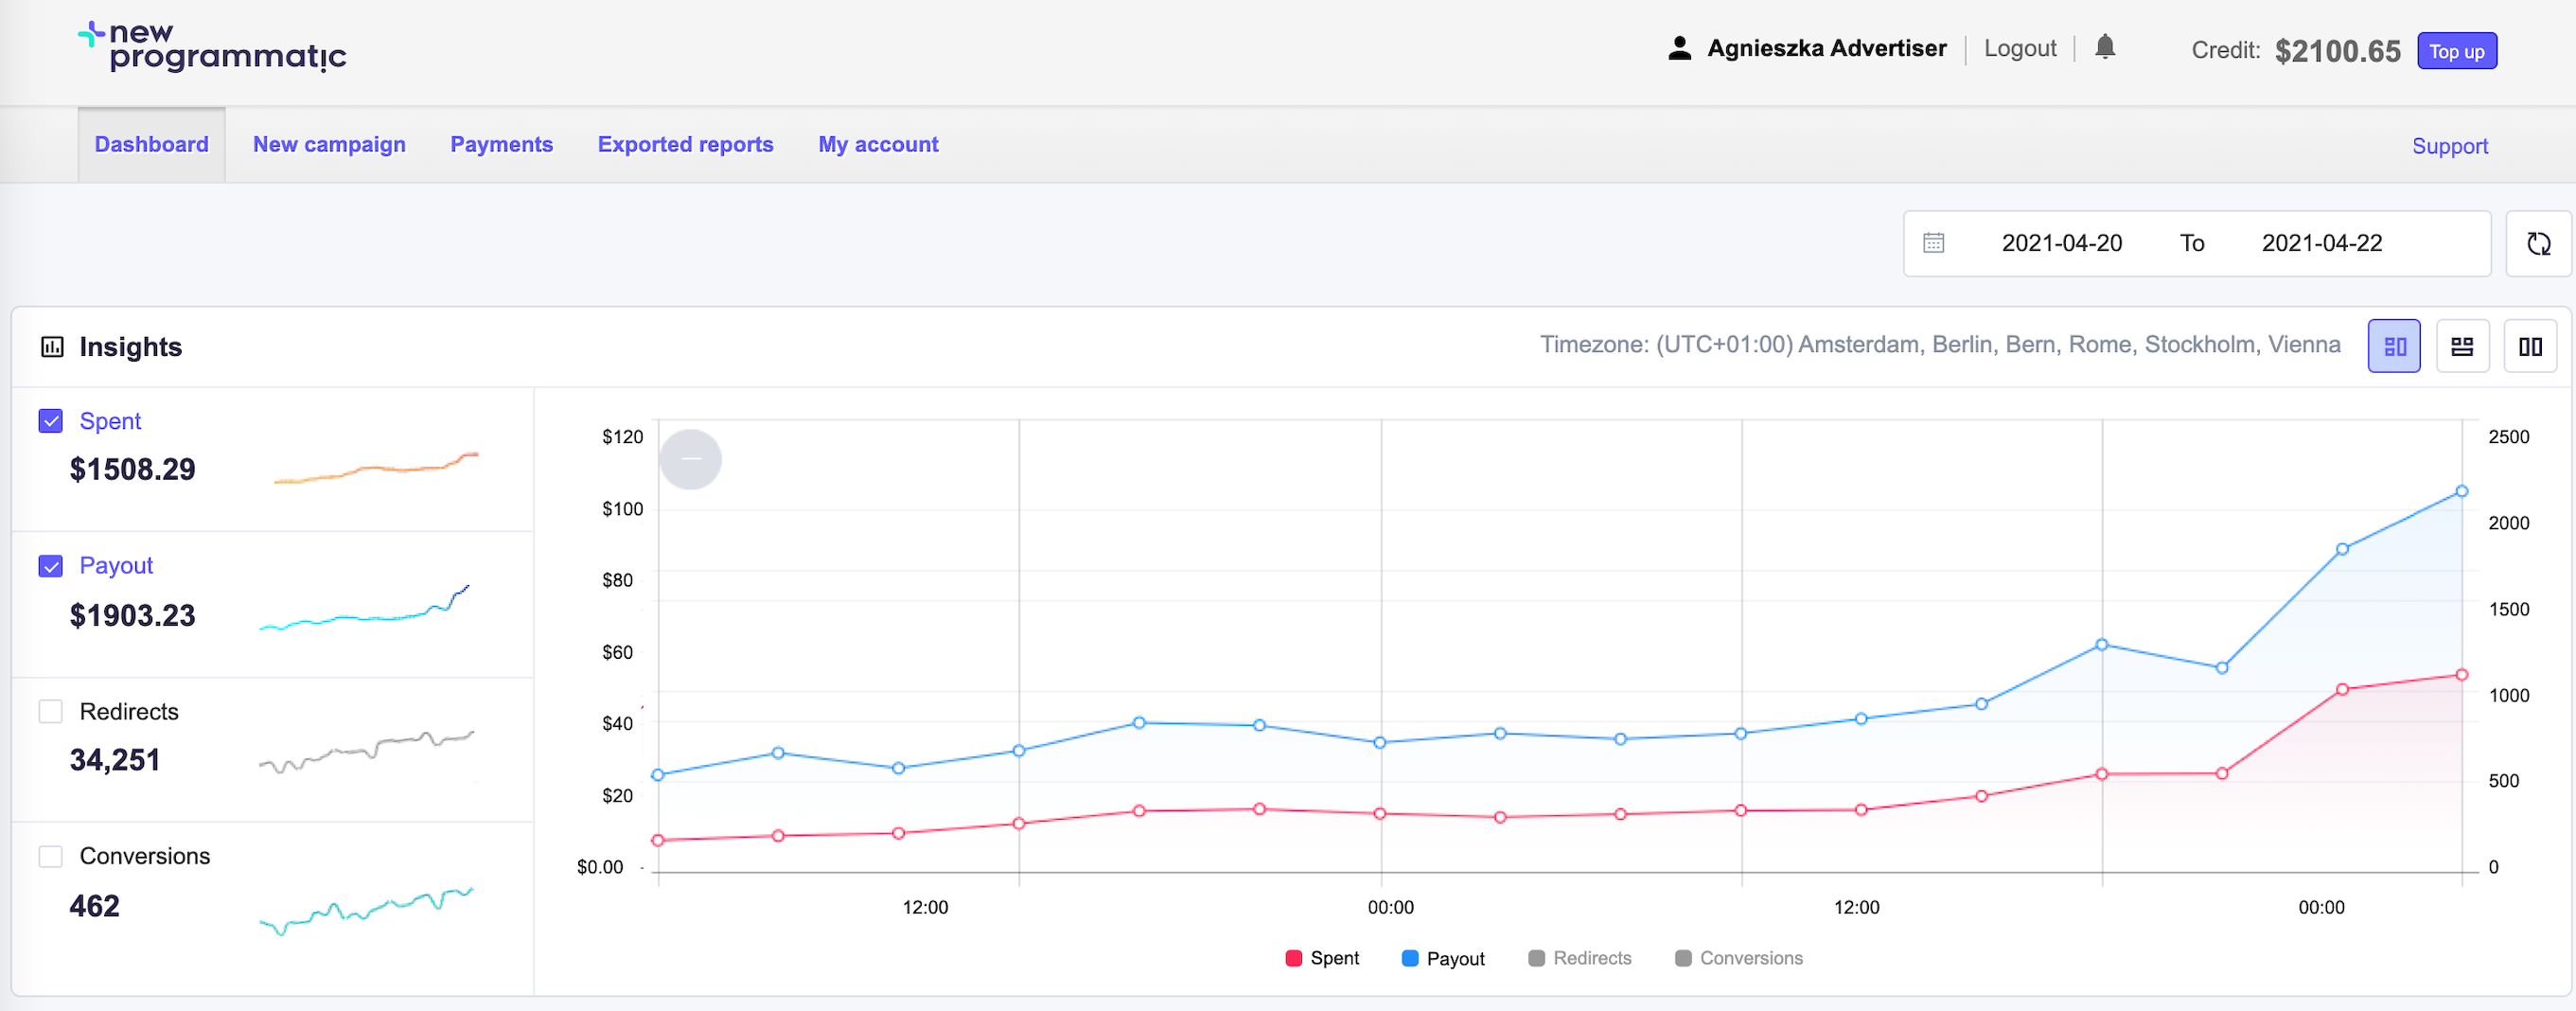Click the Insights heading

click(130, 347)
